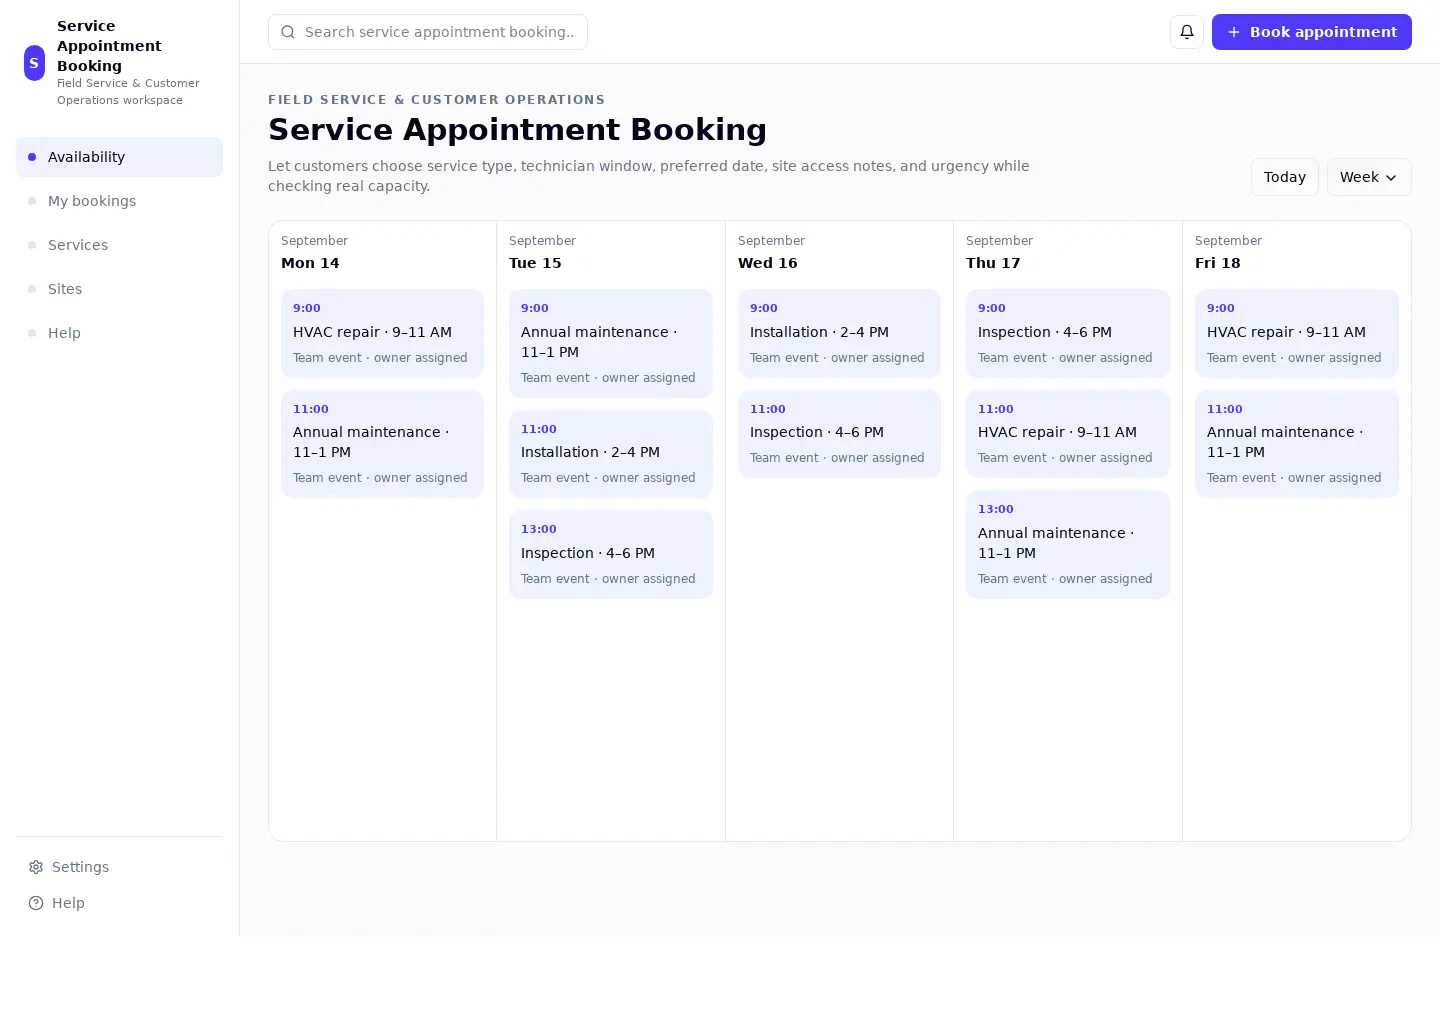This screenshot has height=1024, width=1440.
Task: Open Monday 9:00 HVAC repair event
Action: (x=382, y=333)
